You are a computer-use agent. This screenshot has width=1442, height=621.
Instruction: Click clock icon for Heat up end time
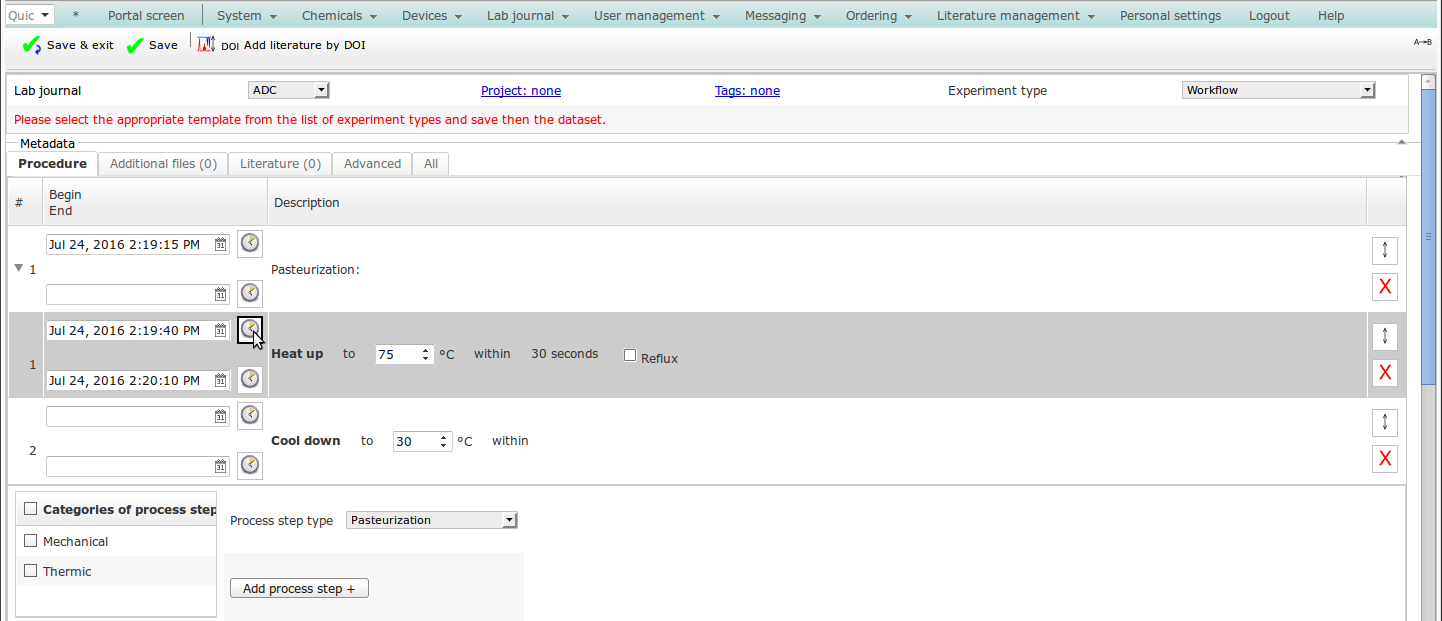coord(250,379)
